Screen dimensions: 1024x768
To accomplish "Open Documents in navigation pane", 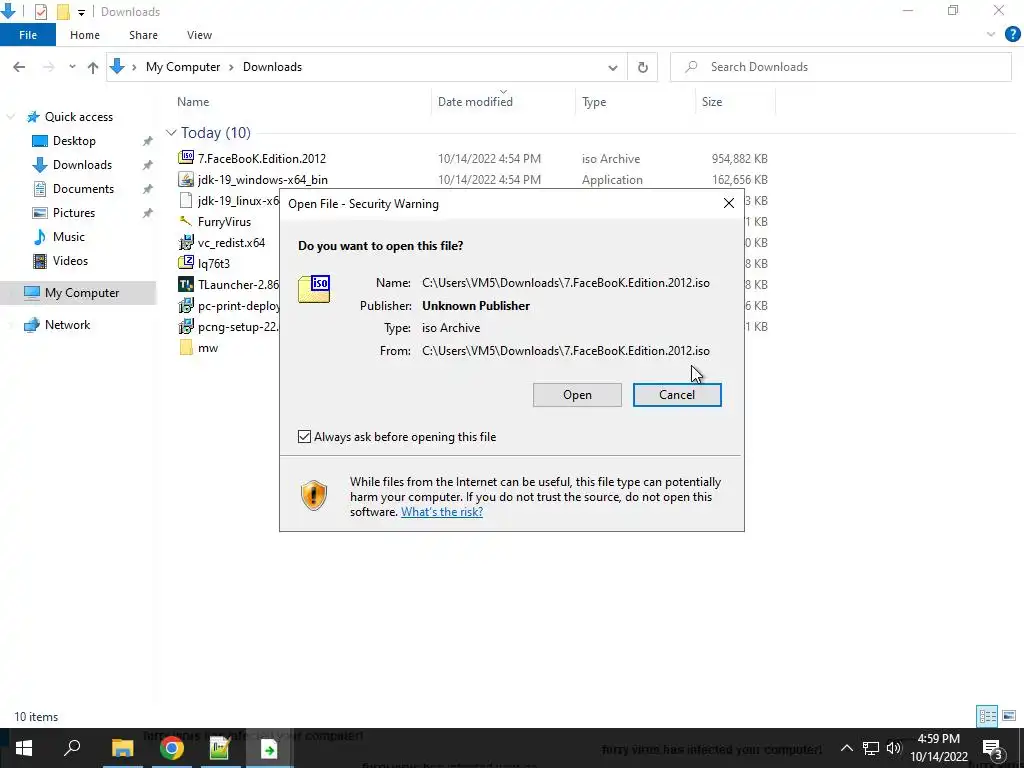I will tap(83, 189).
